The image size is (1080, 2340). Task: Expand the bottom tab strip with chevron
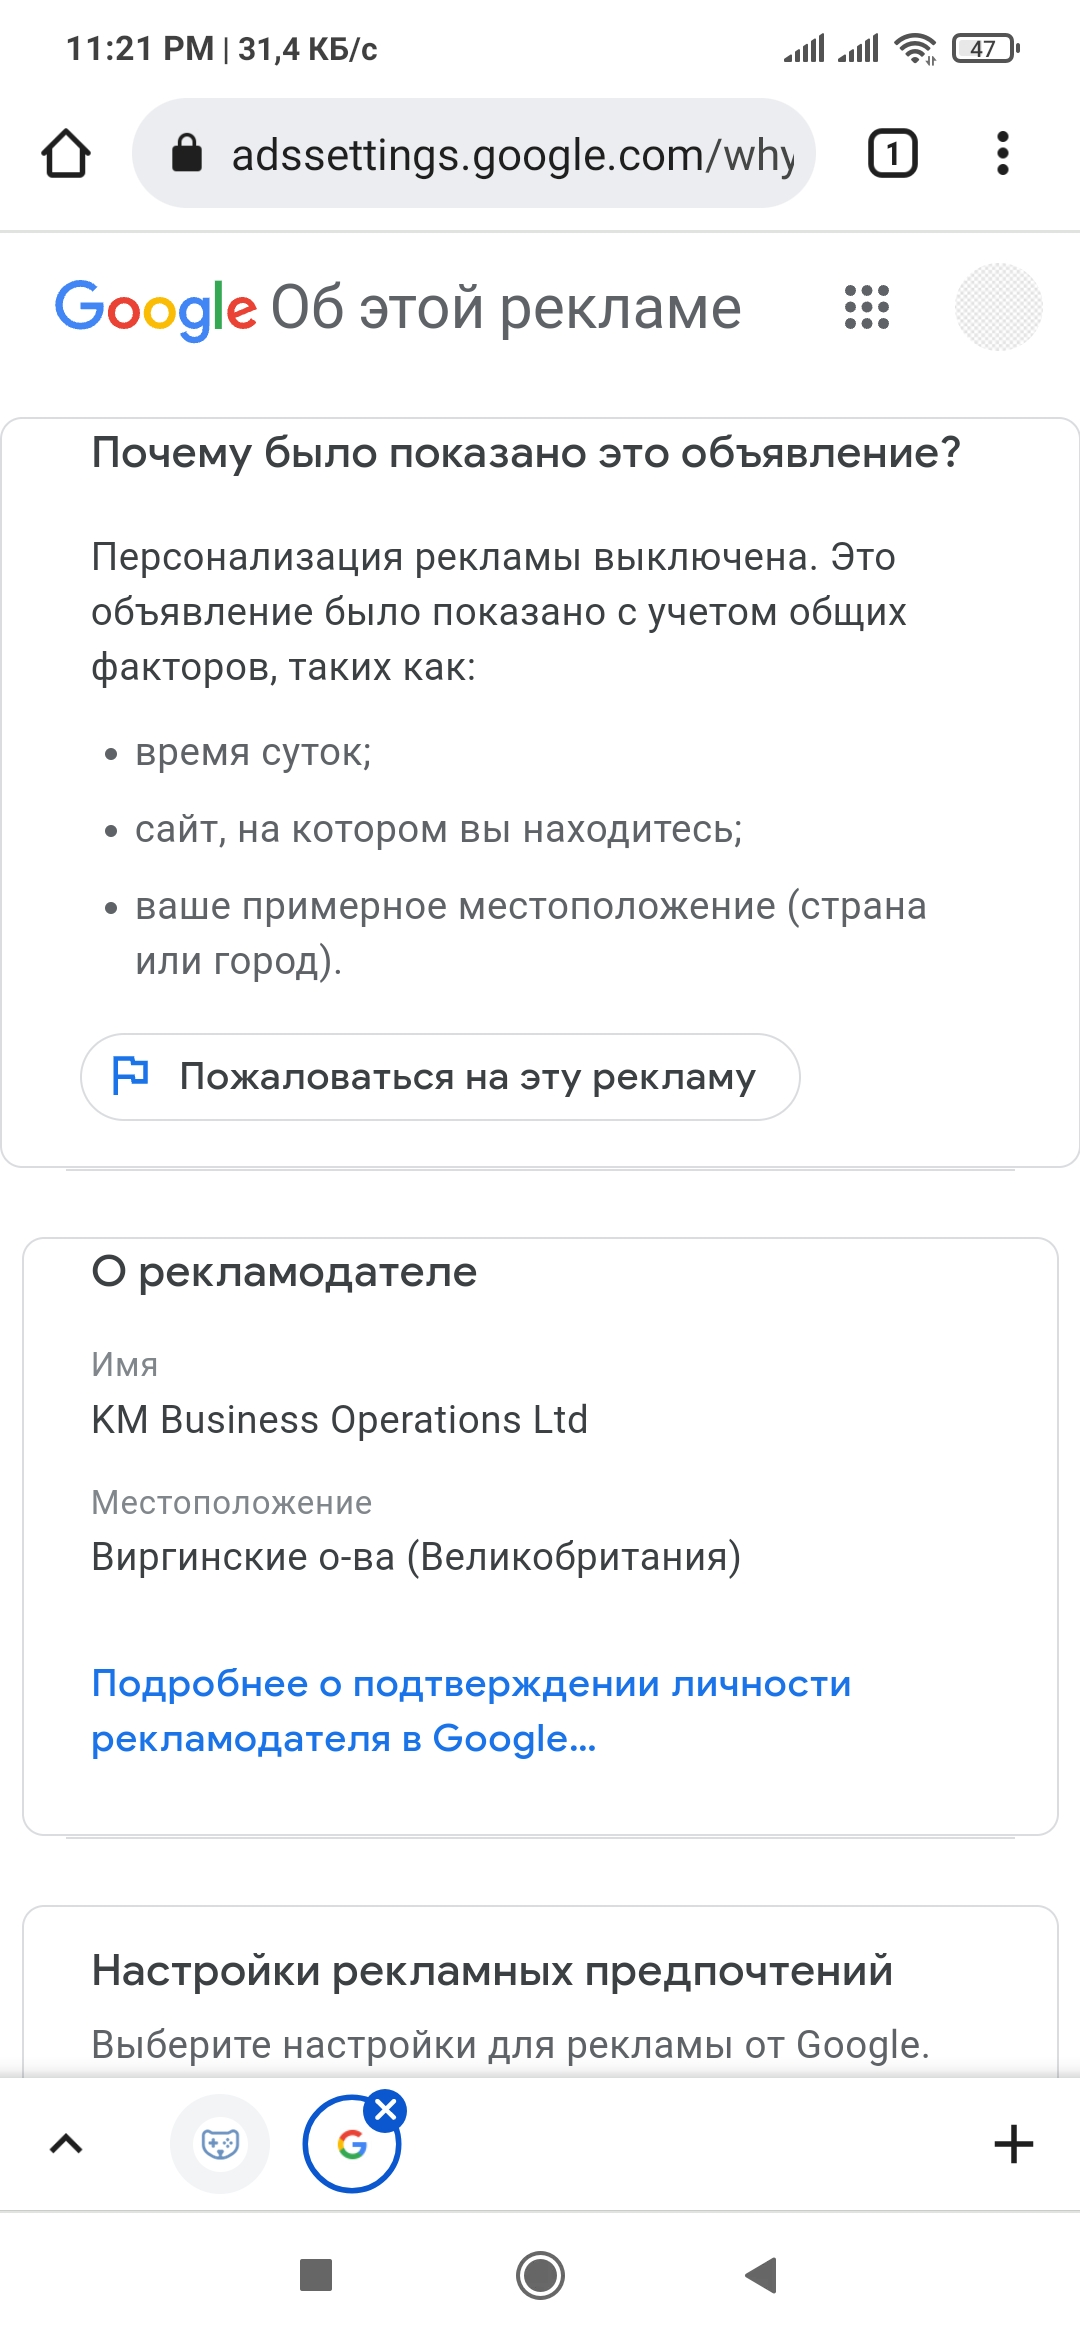pyautogui.click(x=66, y=2144)
